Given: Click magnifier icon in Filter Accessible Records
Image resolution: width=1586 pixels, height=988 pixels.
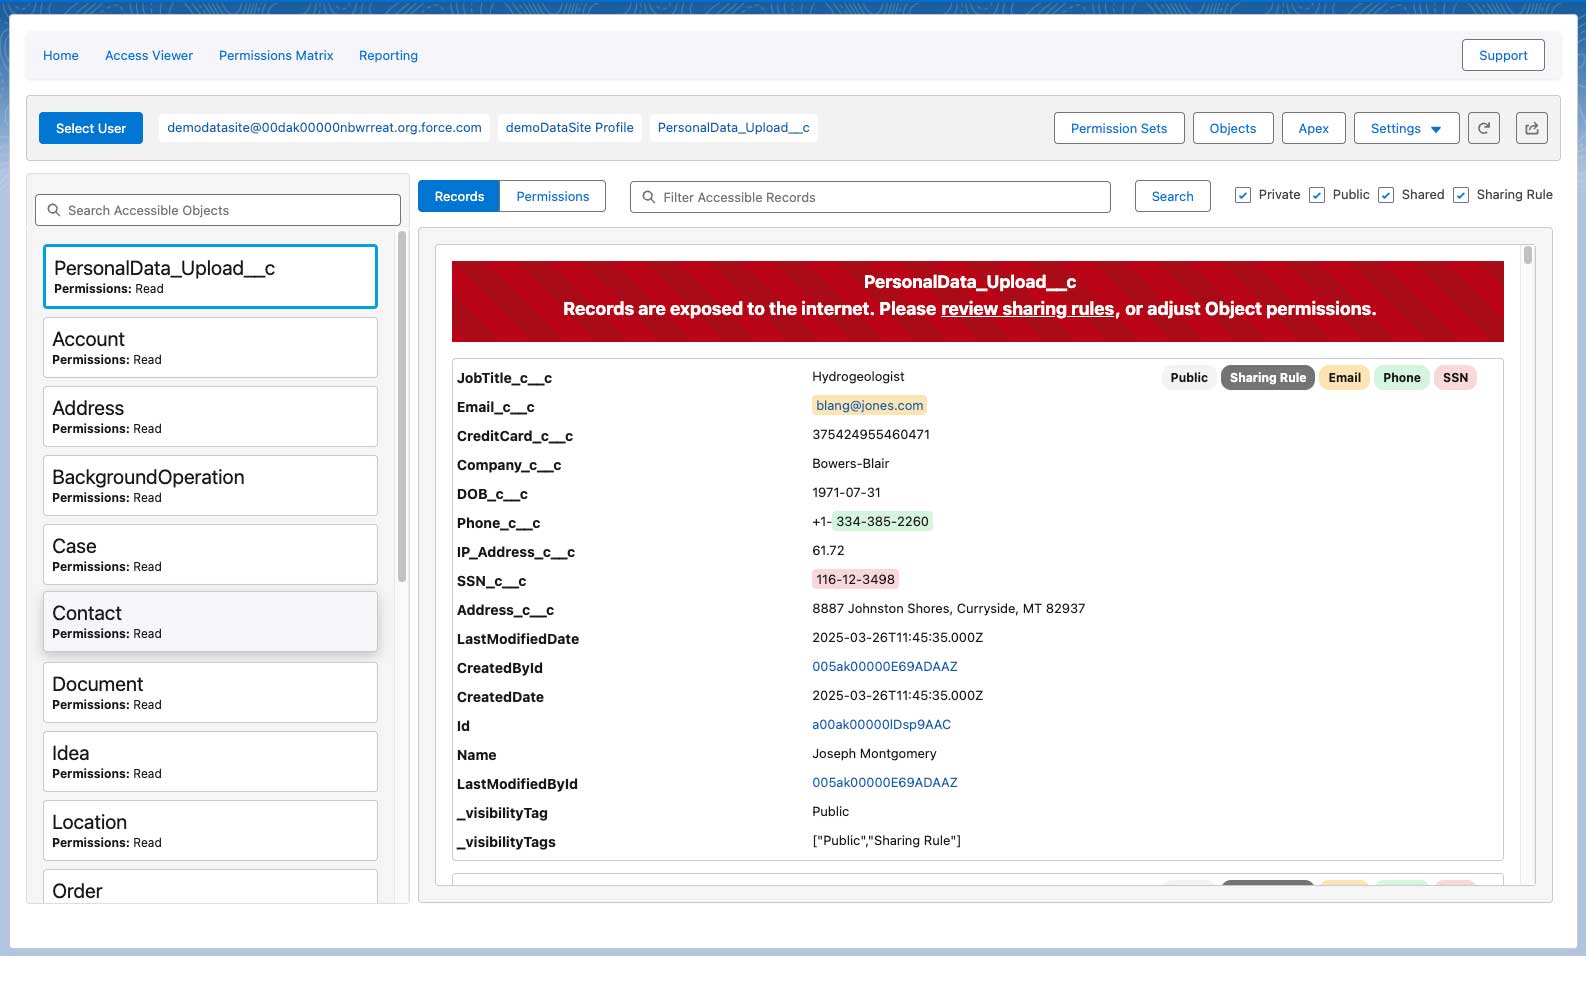Looking at the screenshot, I should pos(649,197).
